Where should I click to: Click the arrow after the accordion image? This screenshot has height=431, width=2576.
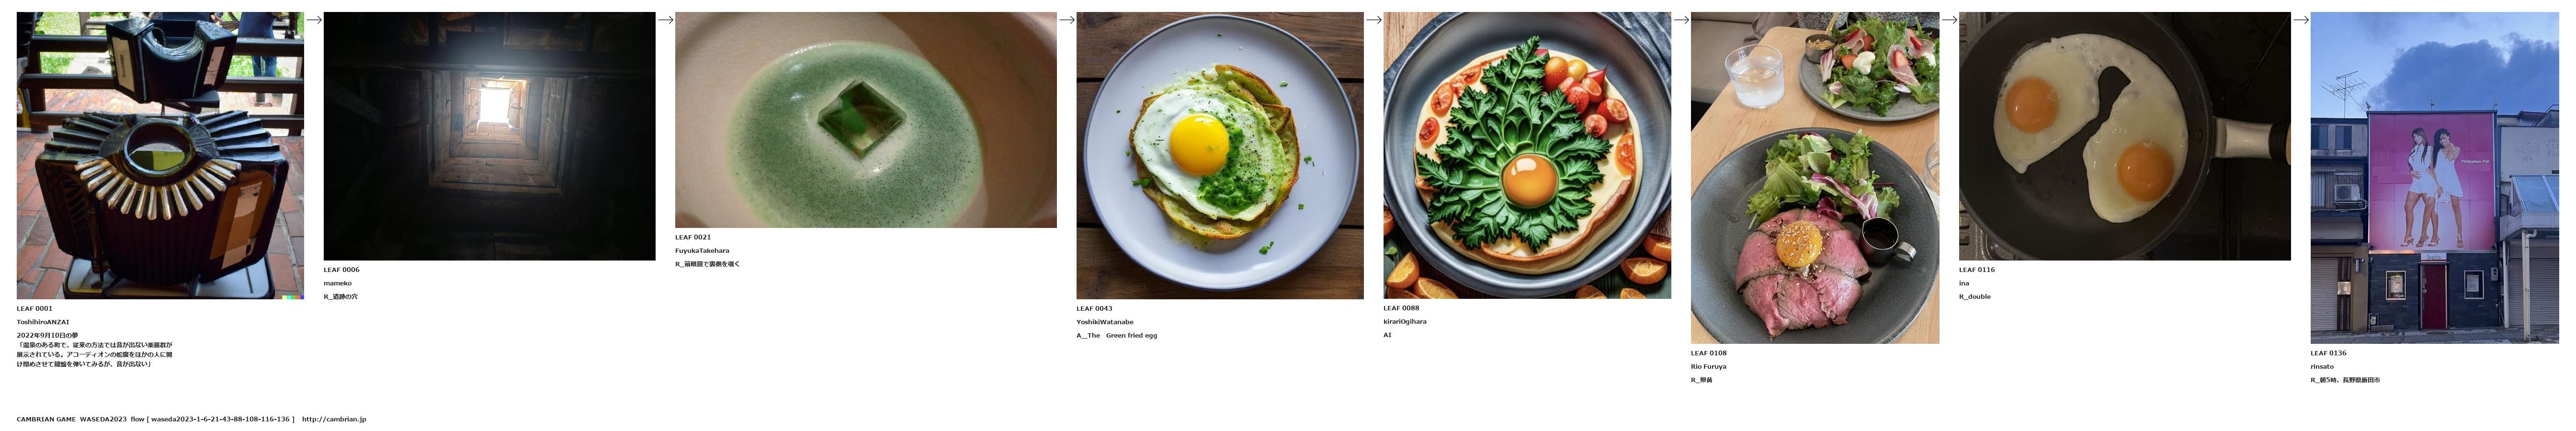(x=314, y=19)
